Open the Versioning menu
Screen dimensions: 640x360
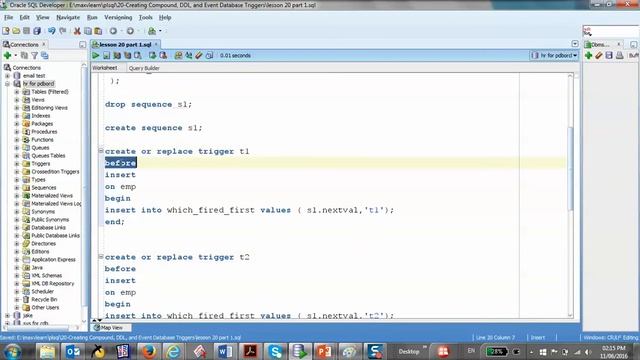[x=118, y=18]
